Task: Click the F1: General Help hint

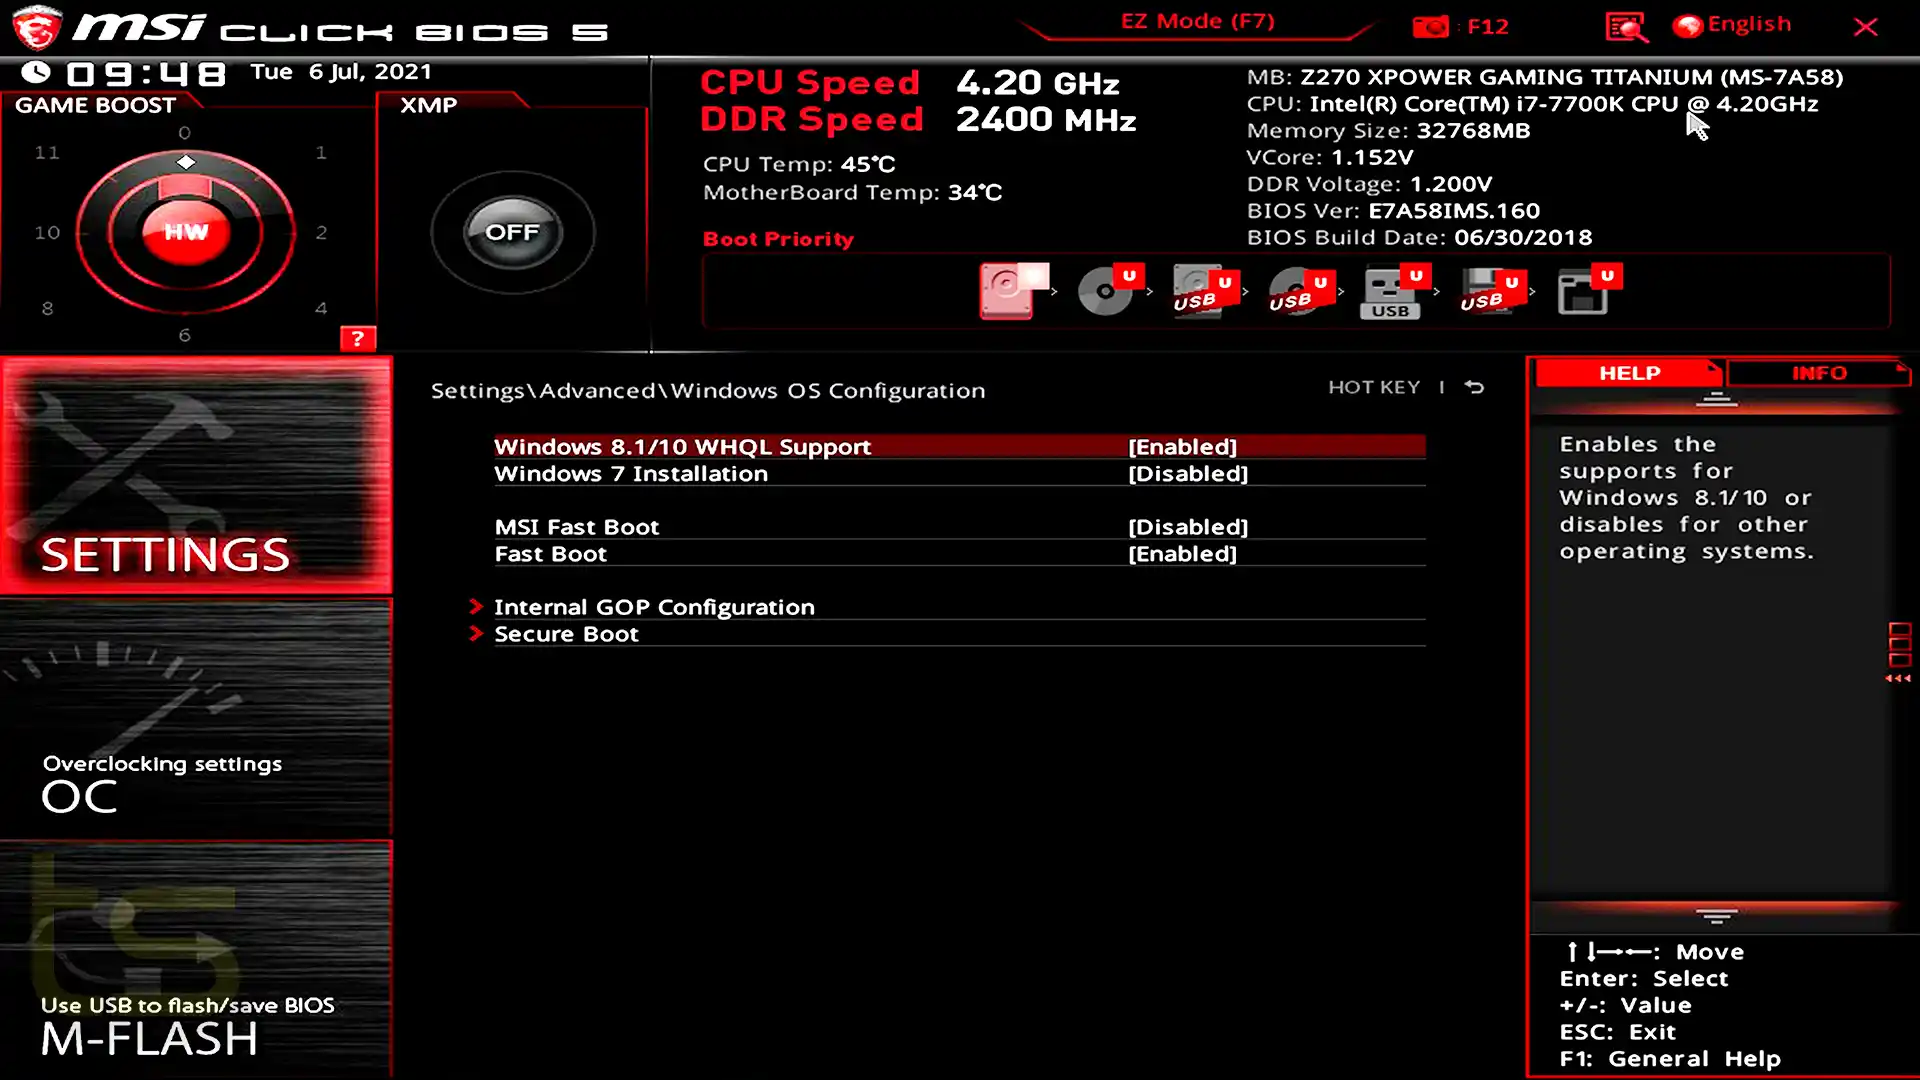Action: coord(1670,1059)
